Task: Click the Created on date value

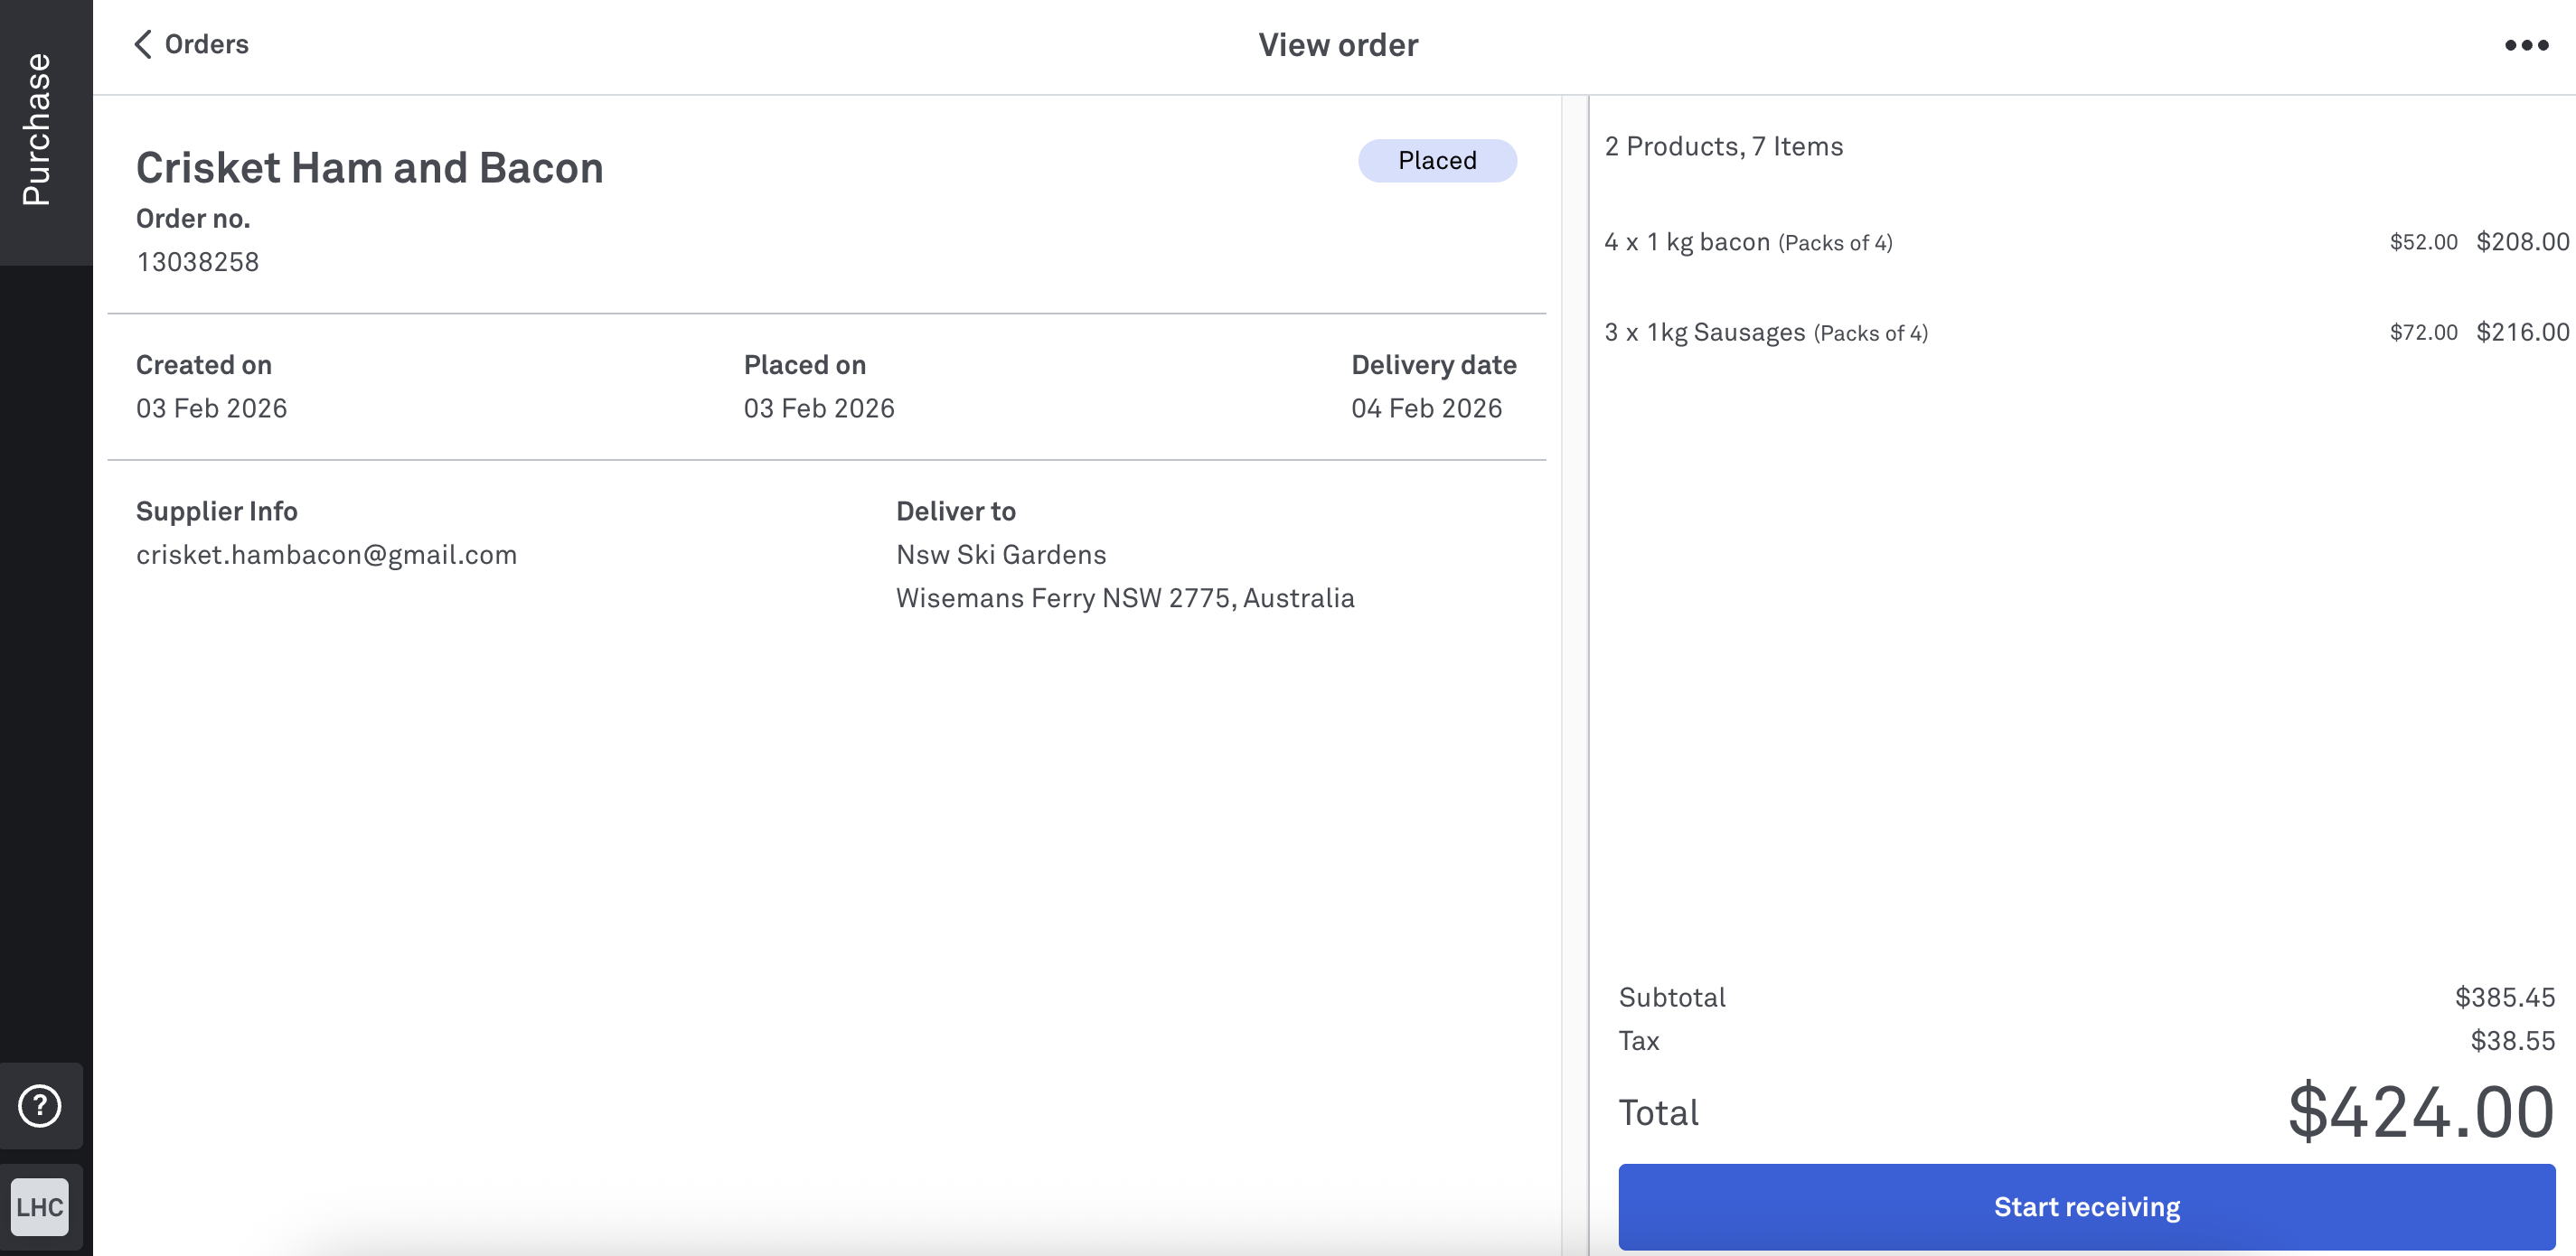Action: click(212, 408)
